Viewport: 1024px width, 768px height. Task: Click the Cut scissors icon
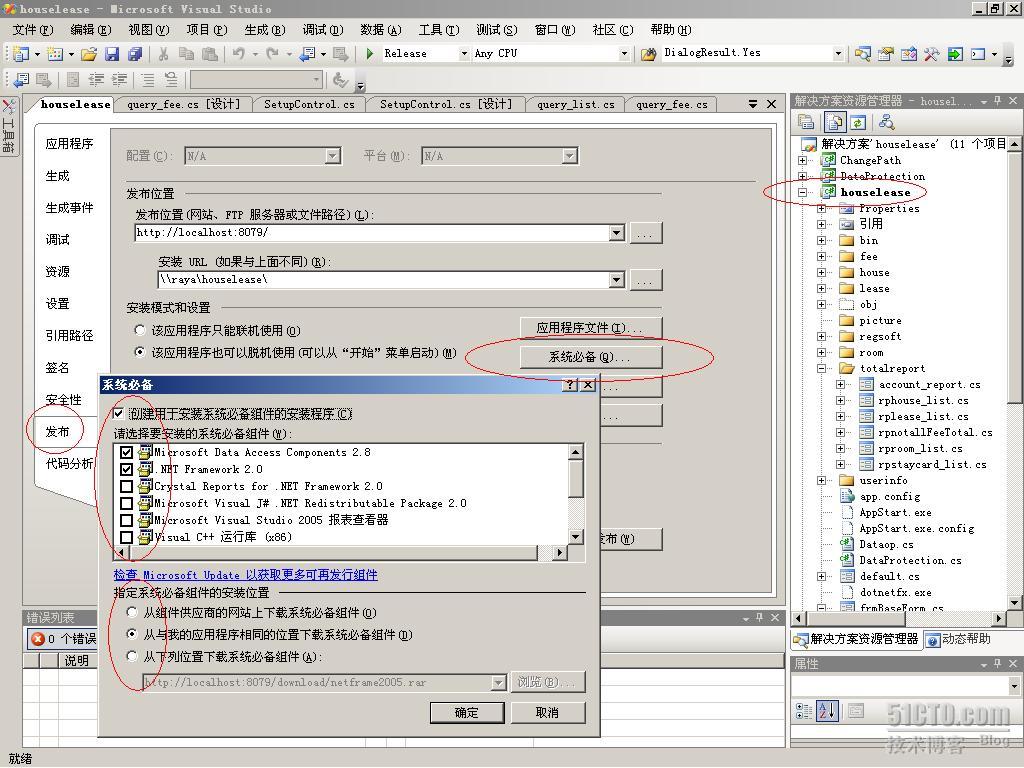tap(163, 54)
